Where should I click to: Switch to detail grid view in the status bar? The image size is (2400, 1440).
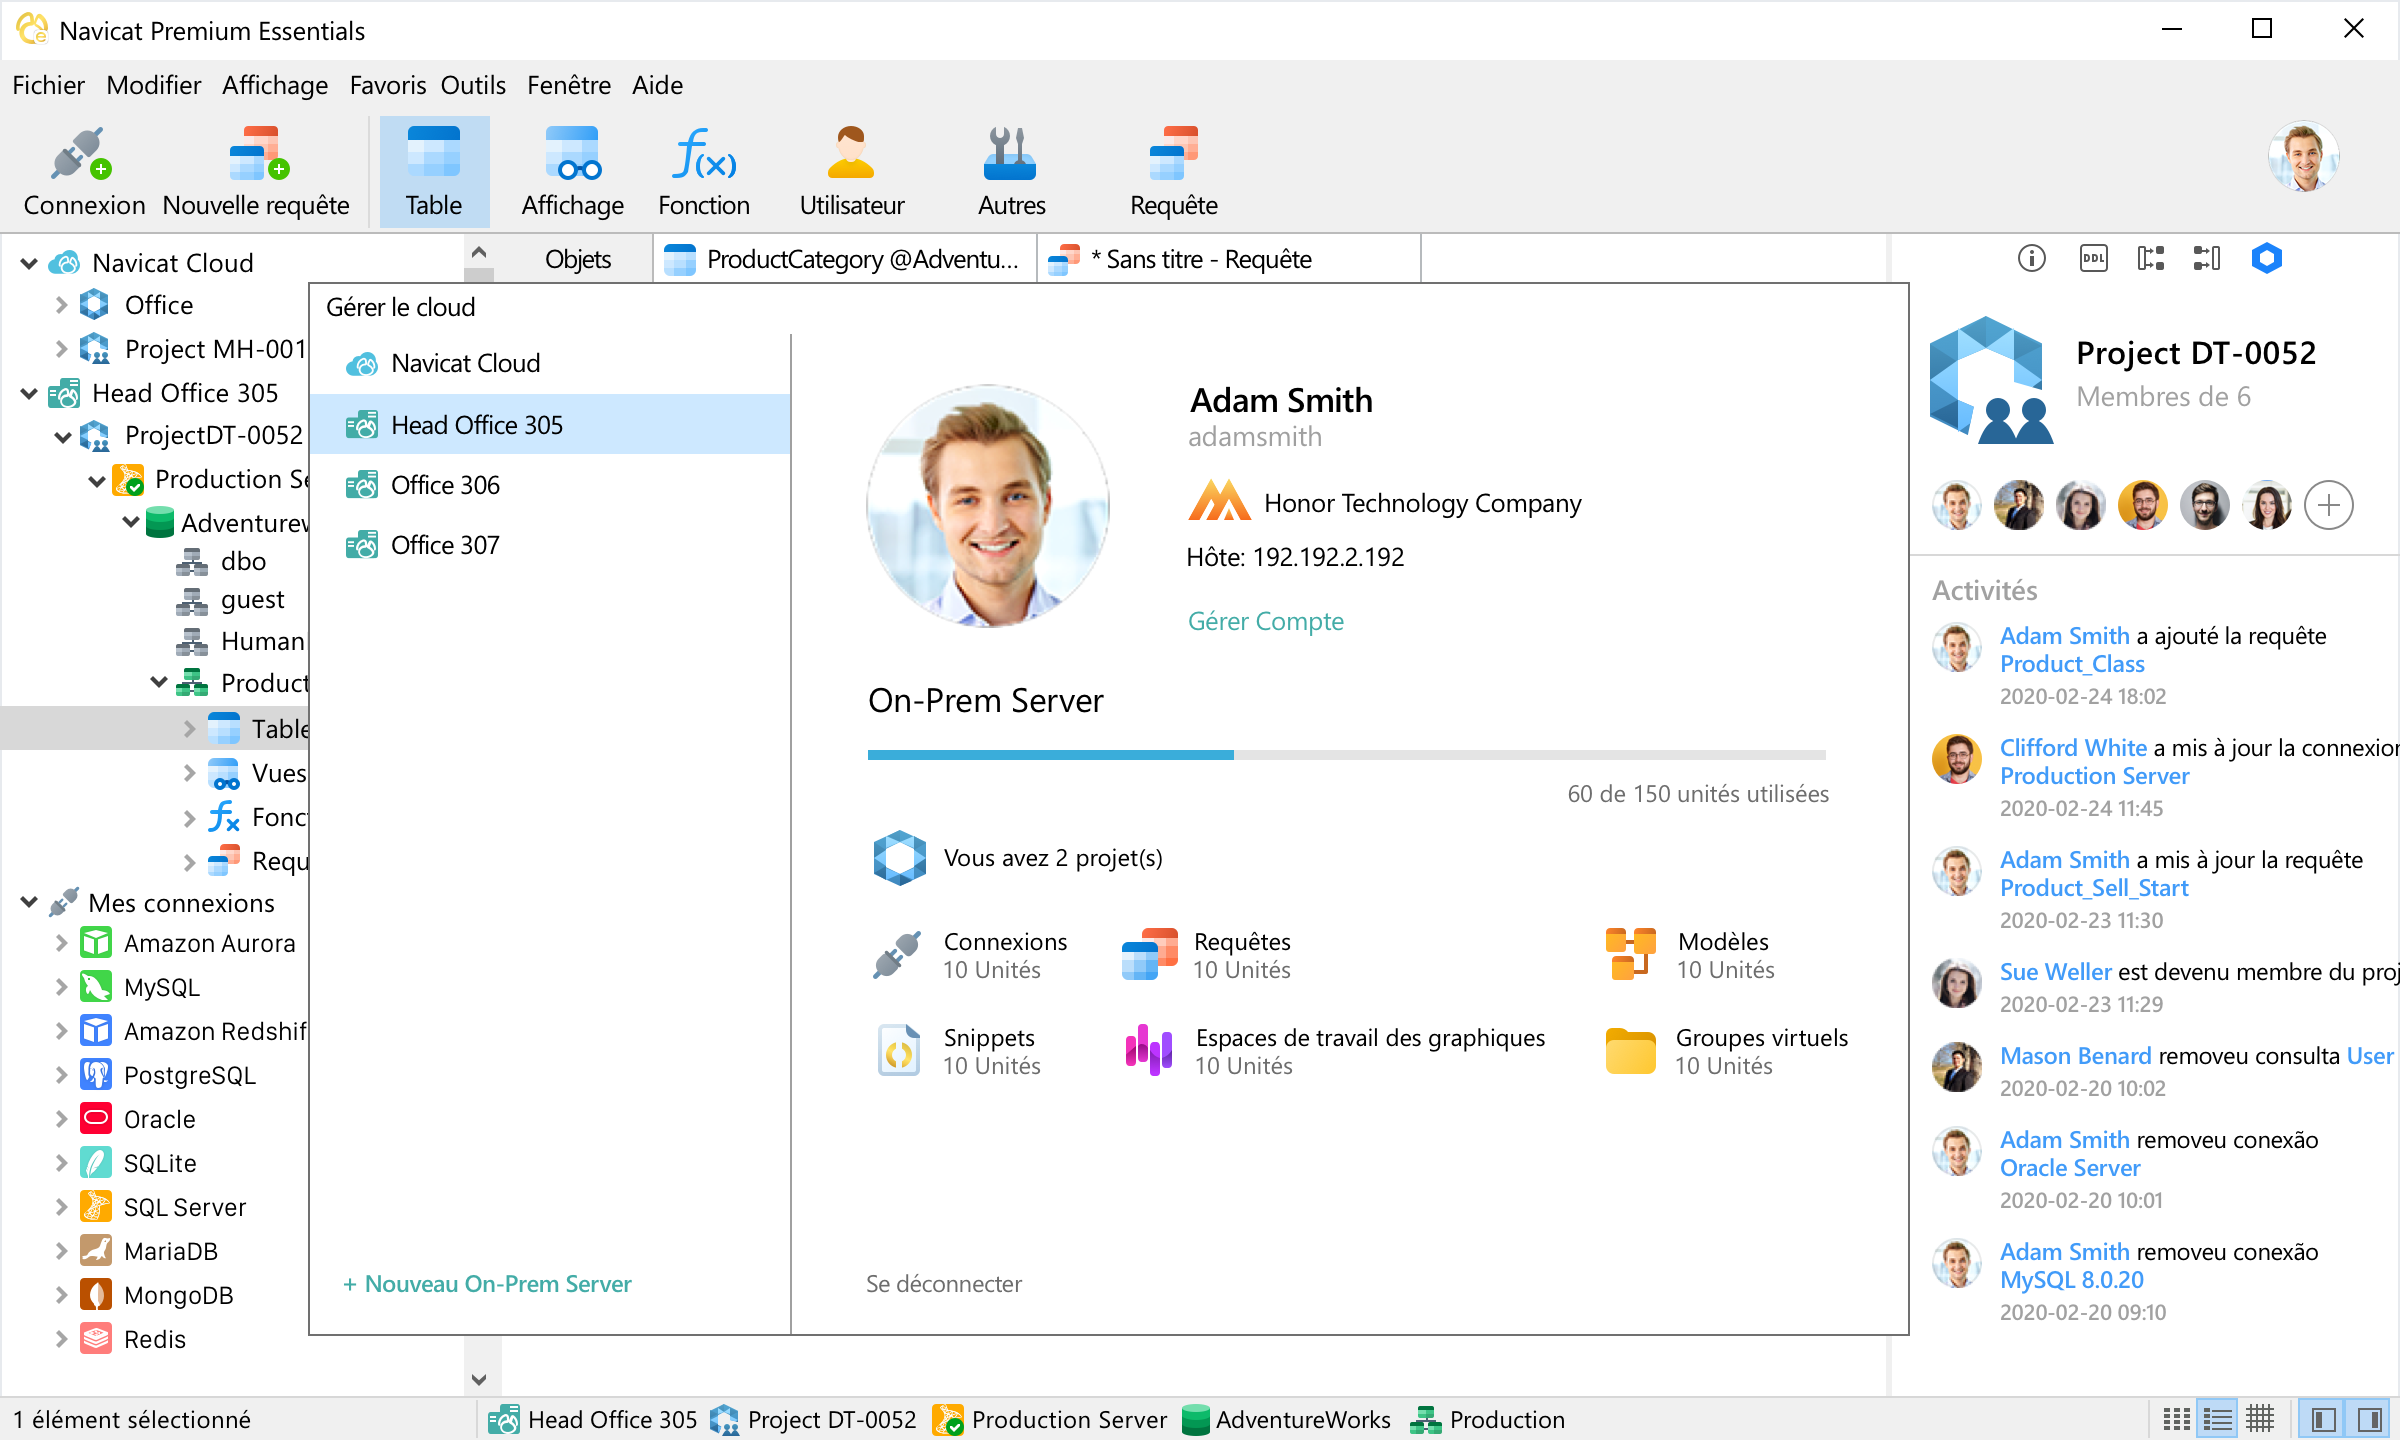[2260, 1419]
